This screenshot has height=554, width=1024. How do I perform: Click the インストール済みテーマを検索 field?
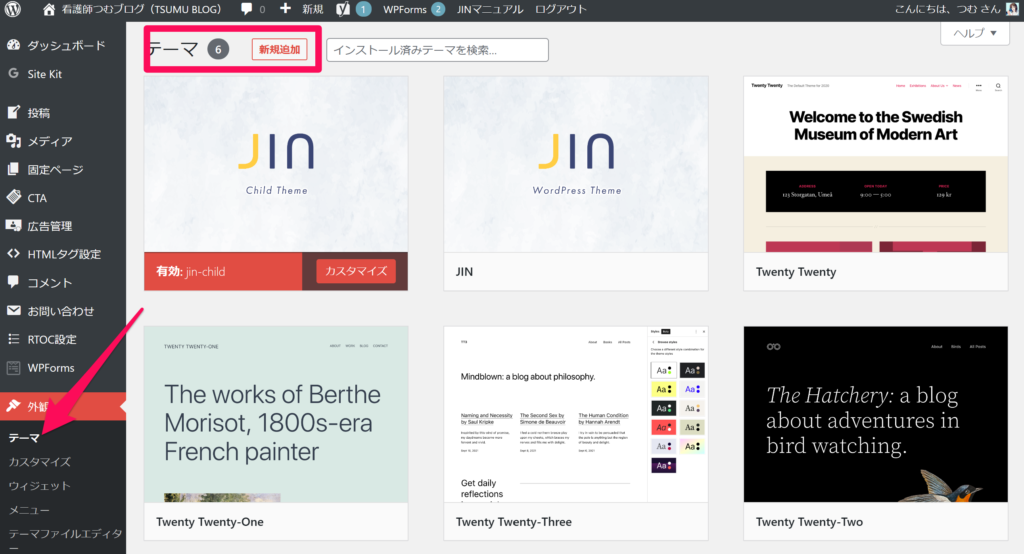click(437, 50)
